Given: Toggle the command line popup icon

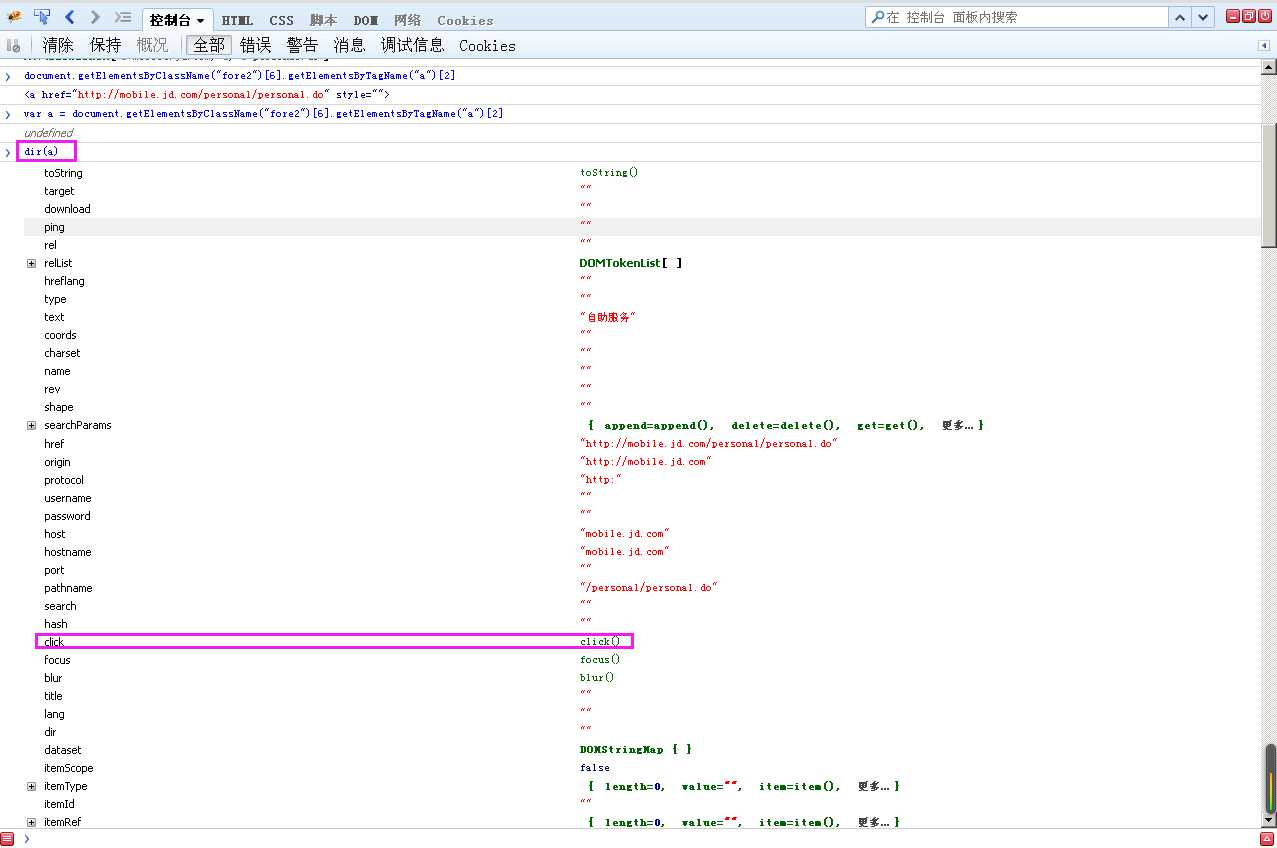Looking at the screenshot, I should 123,17.
